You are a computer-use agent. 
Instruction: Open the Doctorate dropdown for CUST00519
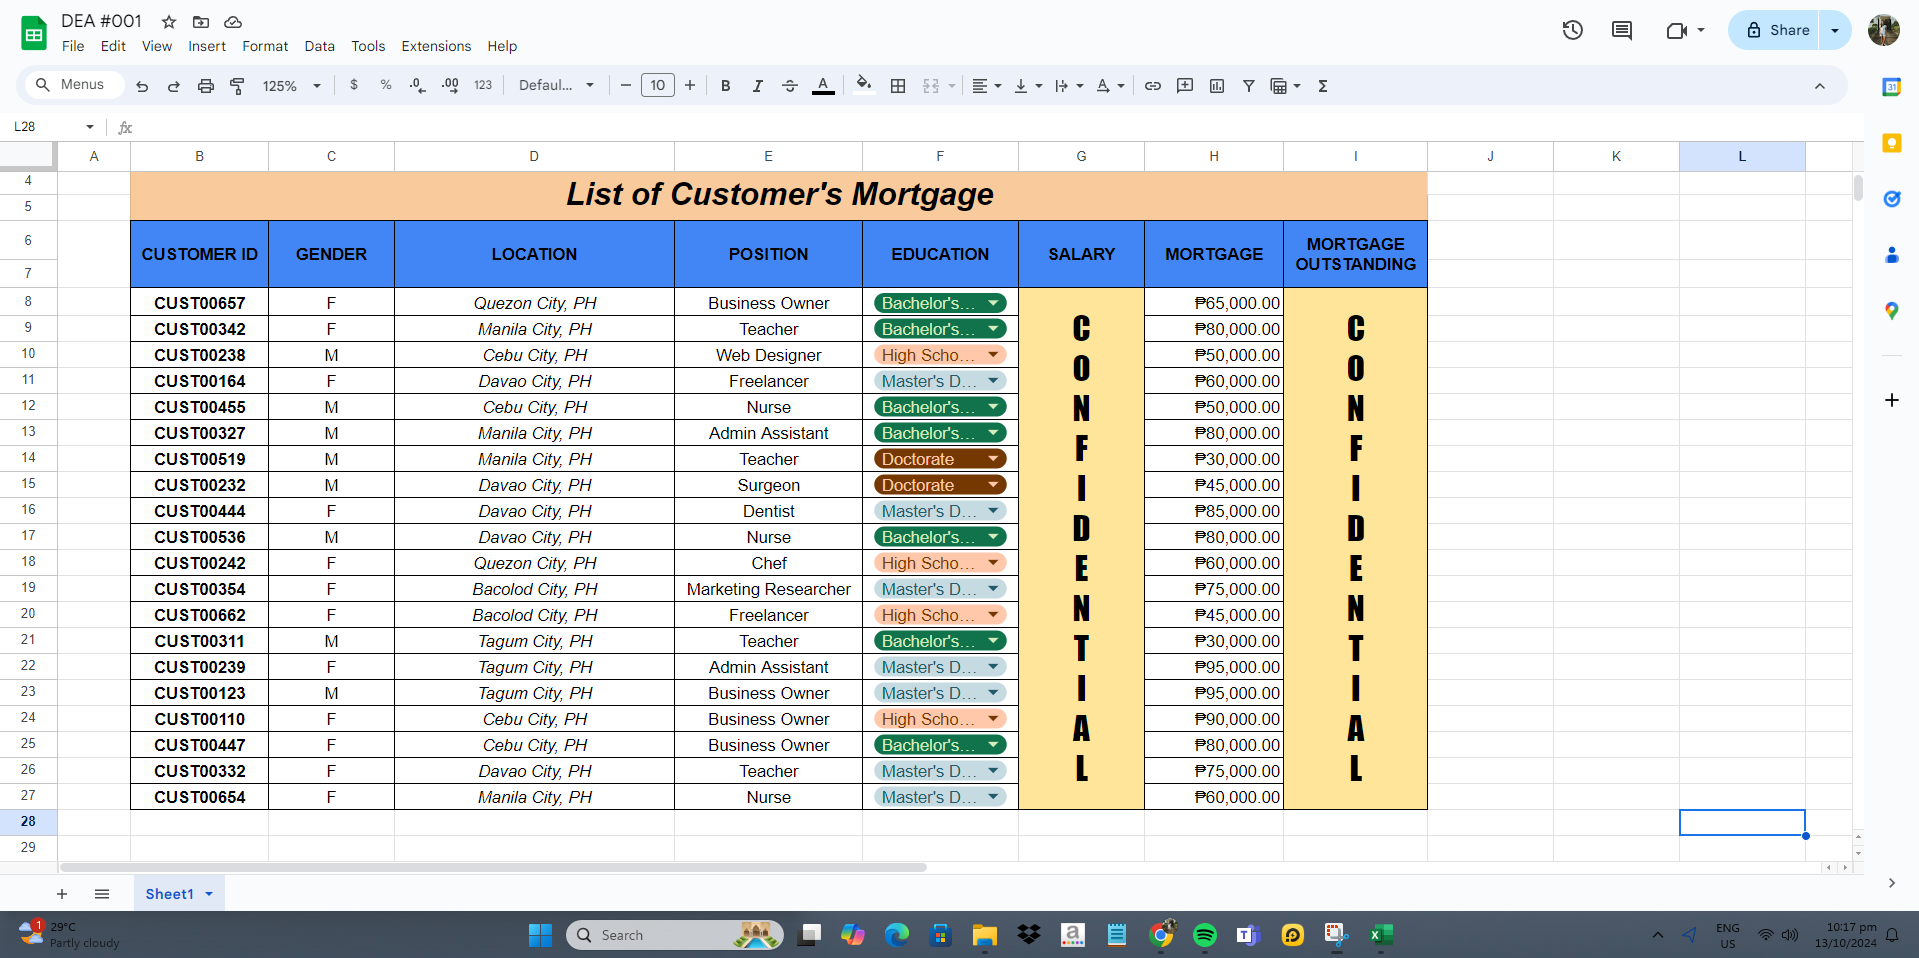tap(993, 459)
